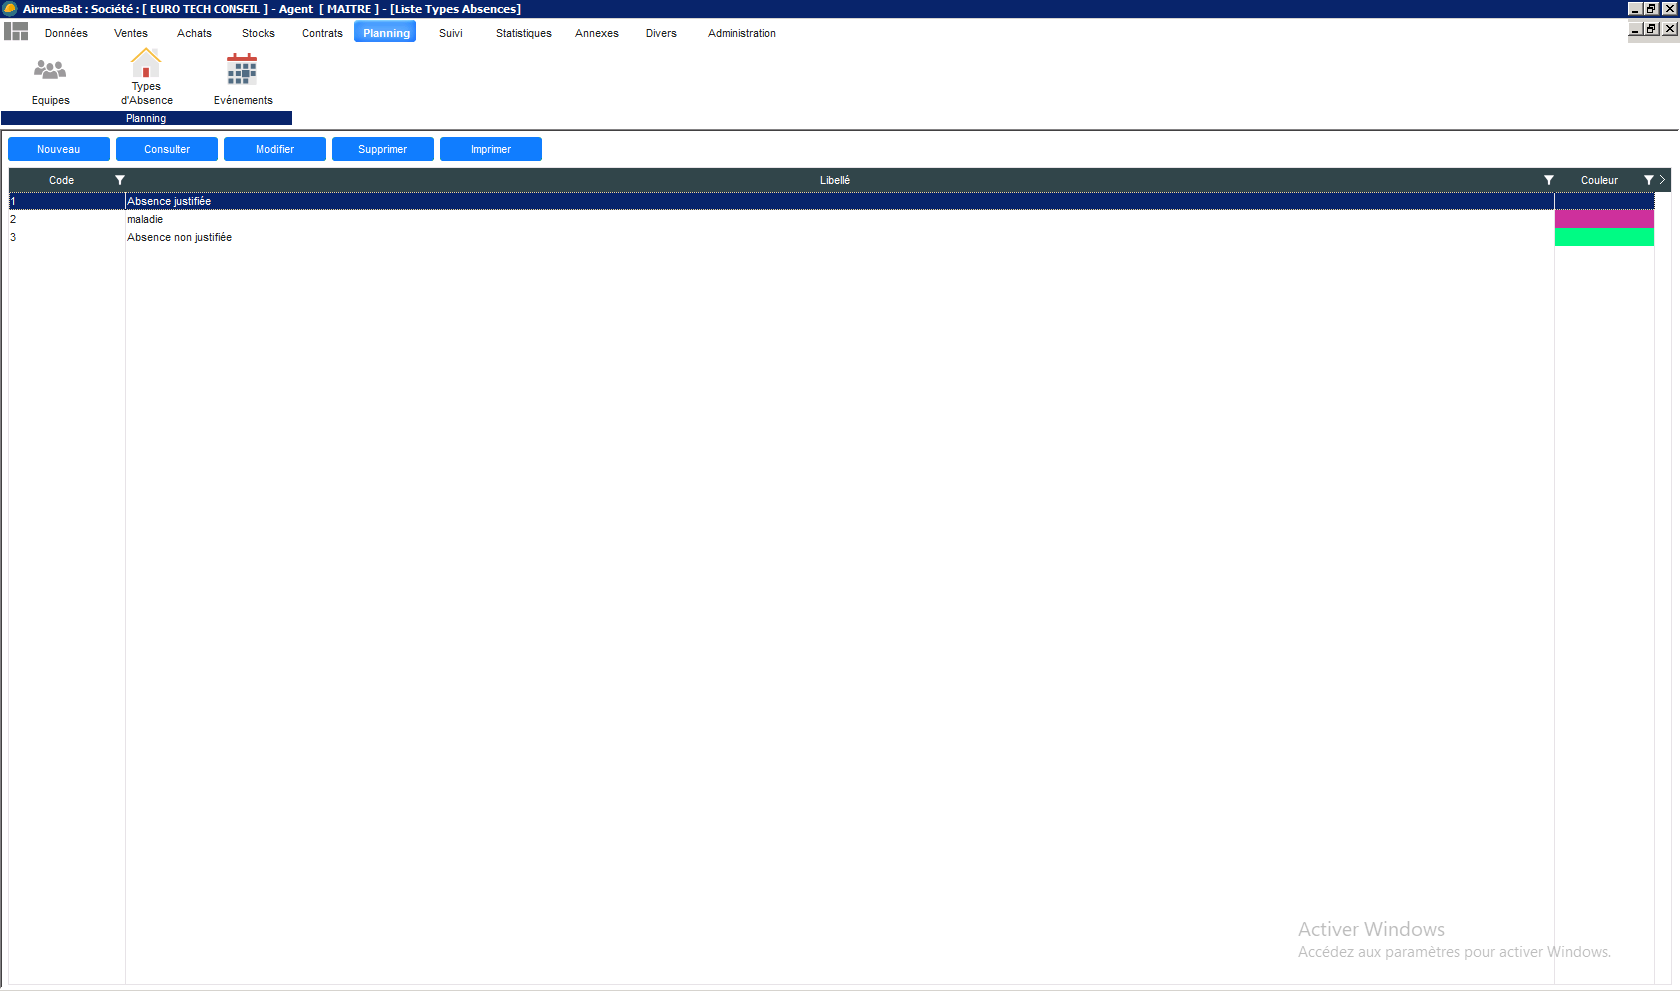
Task: Click the Supprimer button
Action: click(x=383, y=149)
